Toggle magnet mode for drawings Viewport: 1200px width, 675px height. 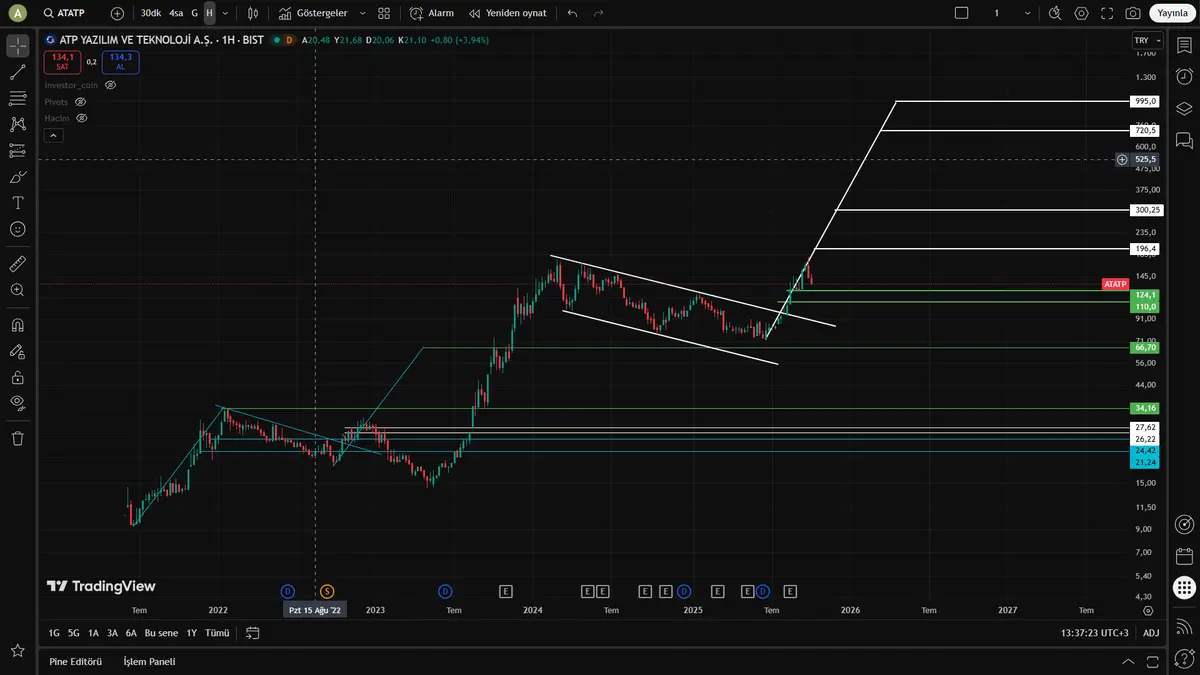[18, 325]
